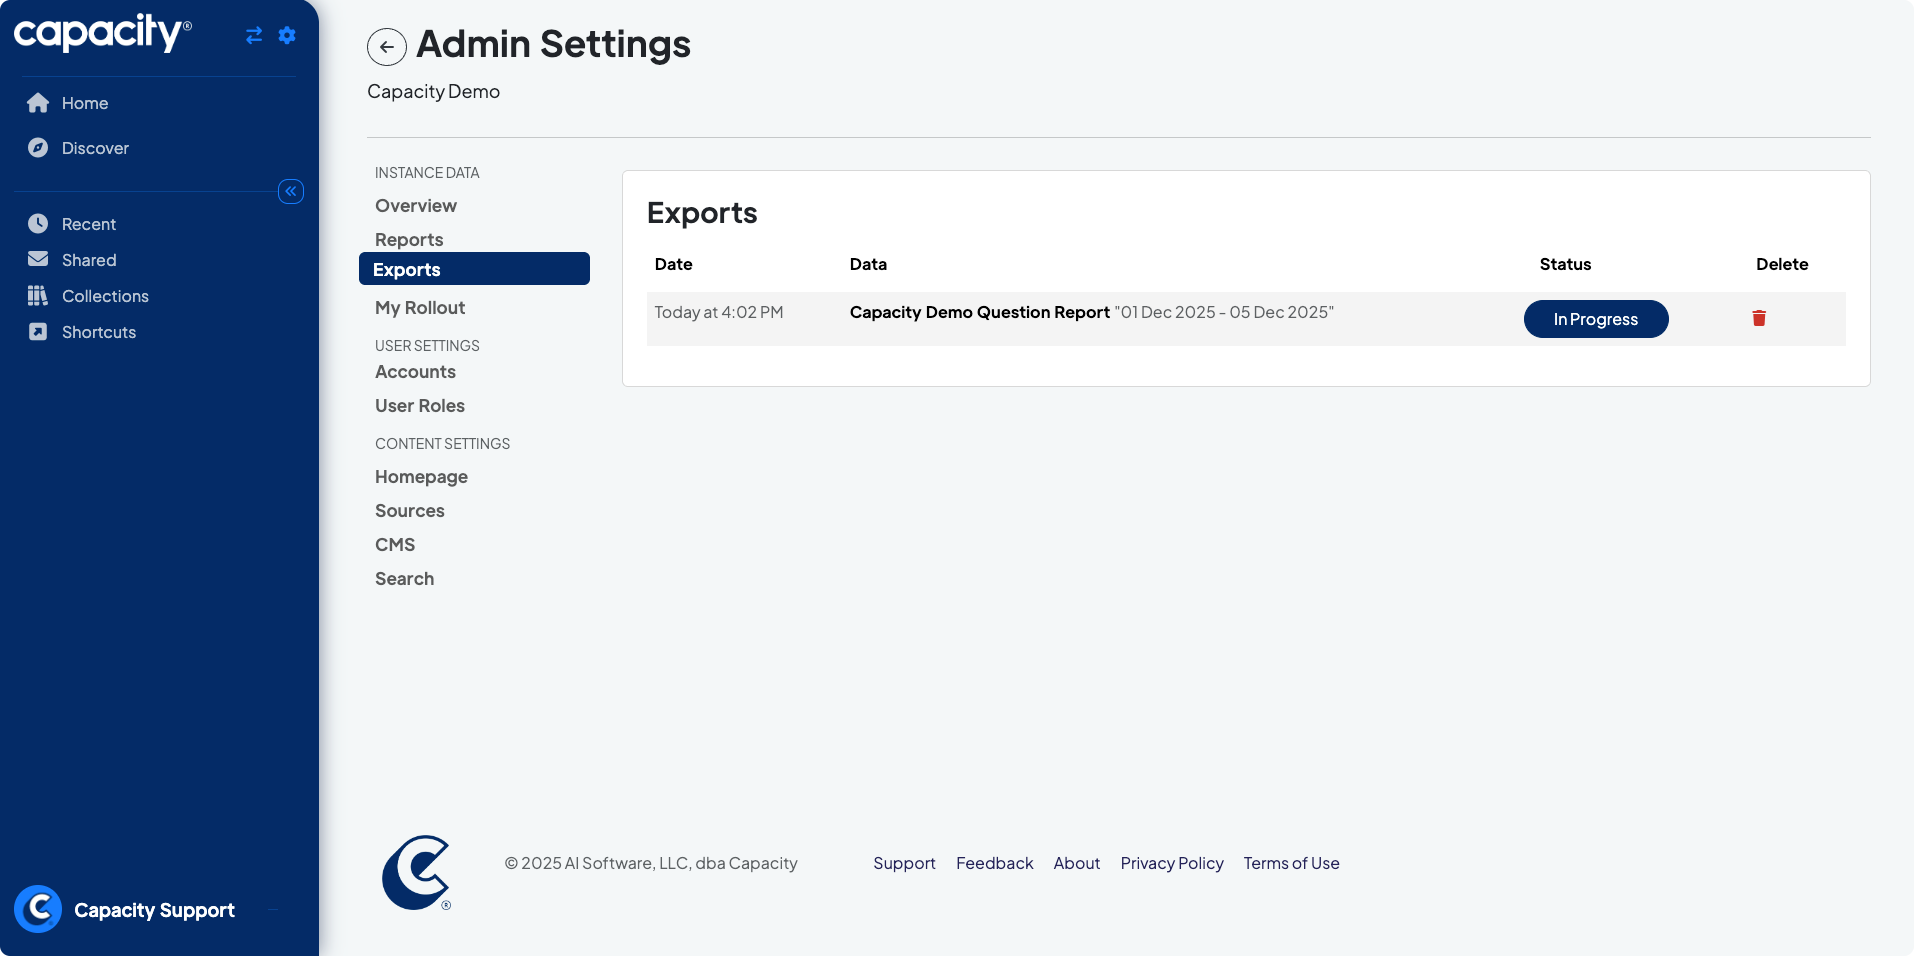Open User Roles settings
Screen dimensions: 1914x956
coord(420,406)
